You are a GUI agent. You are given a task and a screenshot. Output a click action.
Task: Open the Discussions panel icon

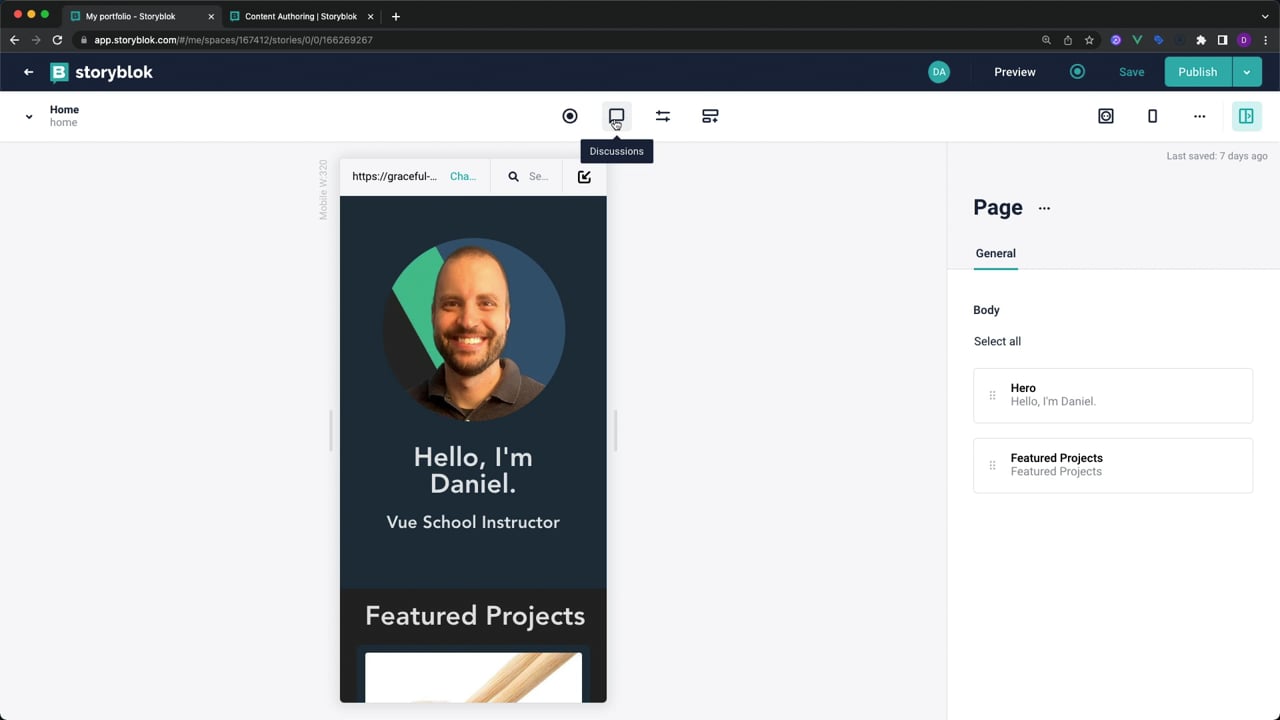click(616, 116)
